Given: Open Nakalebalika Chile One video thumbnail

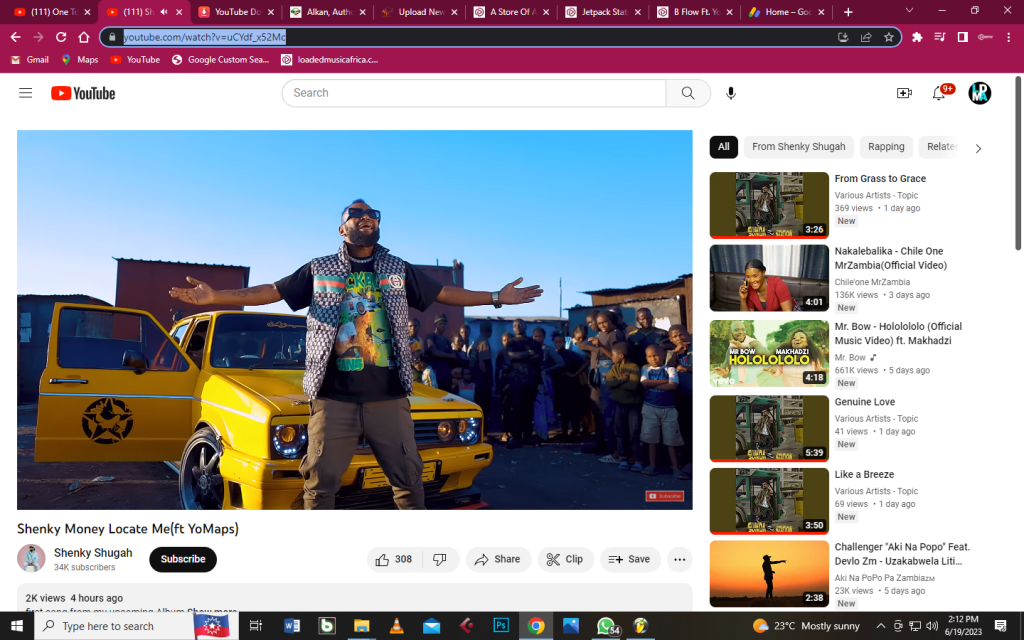Looking at the screenshot, I should 769,278.
